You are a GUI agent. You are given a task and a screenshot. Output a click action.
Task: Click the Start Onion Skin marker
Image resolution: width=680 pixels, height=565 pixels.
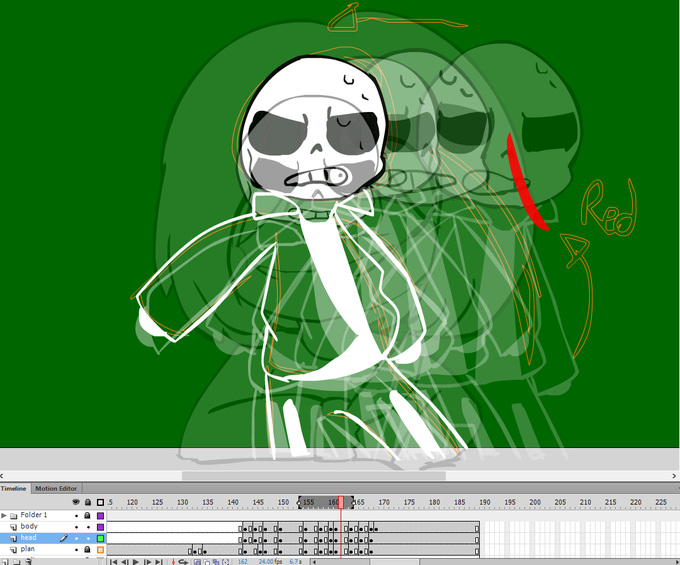pyautogui.click(x=299, y=503)
